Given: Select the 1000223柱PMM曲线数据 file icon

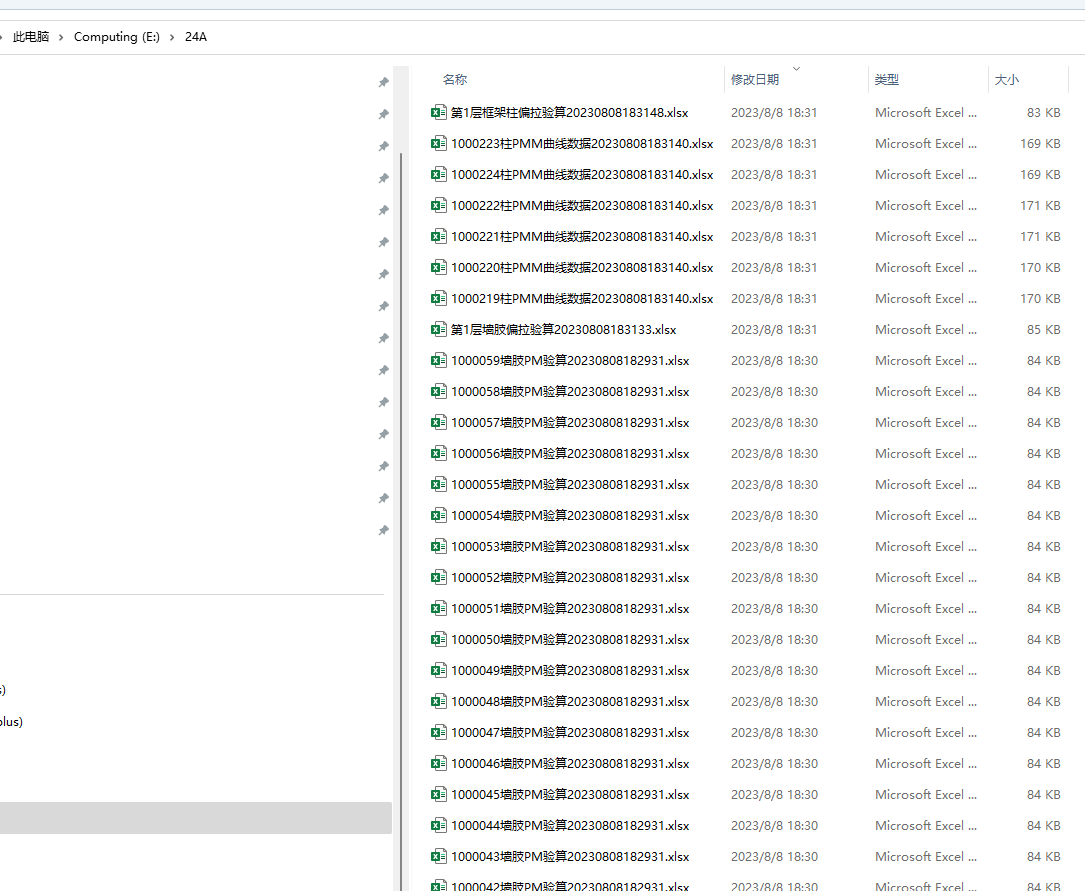Looking at the screenshot, I should (x=438, y=144).
